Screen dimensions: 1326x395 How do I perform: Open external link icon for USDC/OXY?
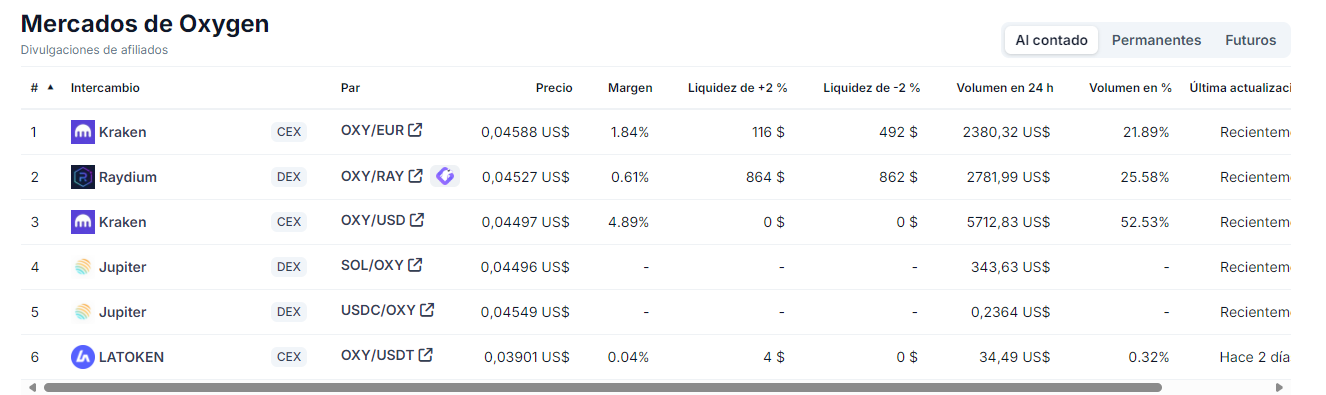pos(427,310)
